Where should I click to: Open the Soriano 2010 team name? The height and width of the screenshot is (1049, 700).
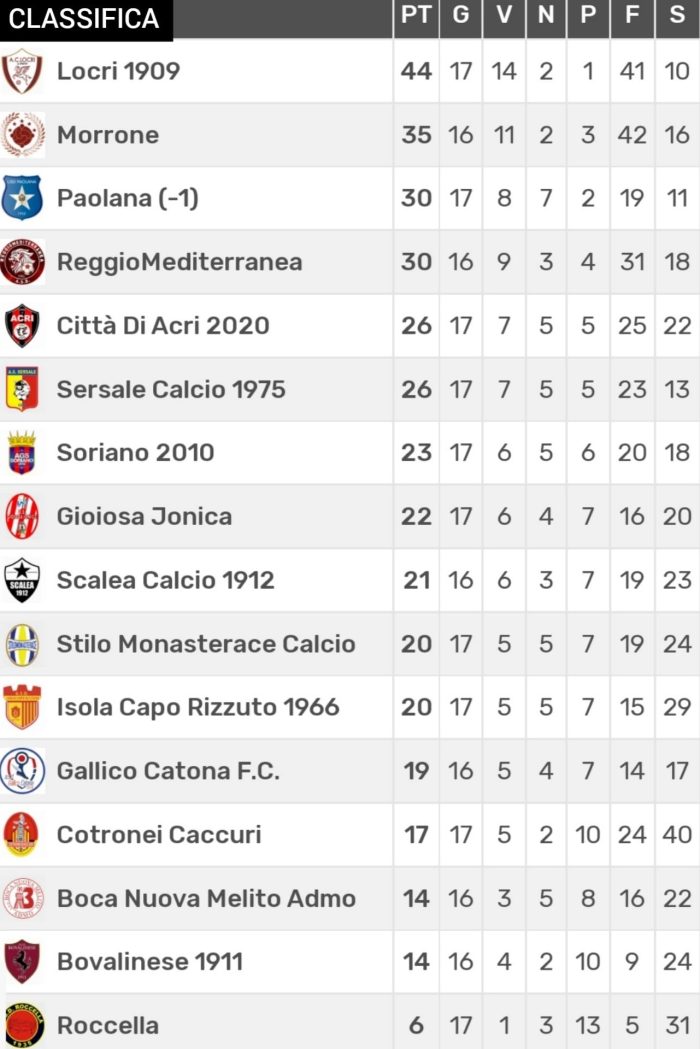click(x=135, y=453)
